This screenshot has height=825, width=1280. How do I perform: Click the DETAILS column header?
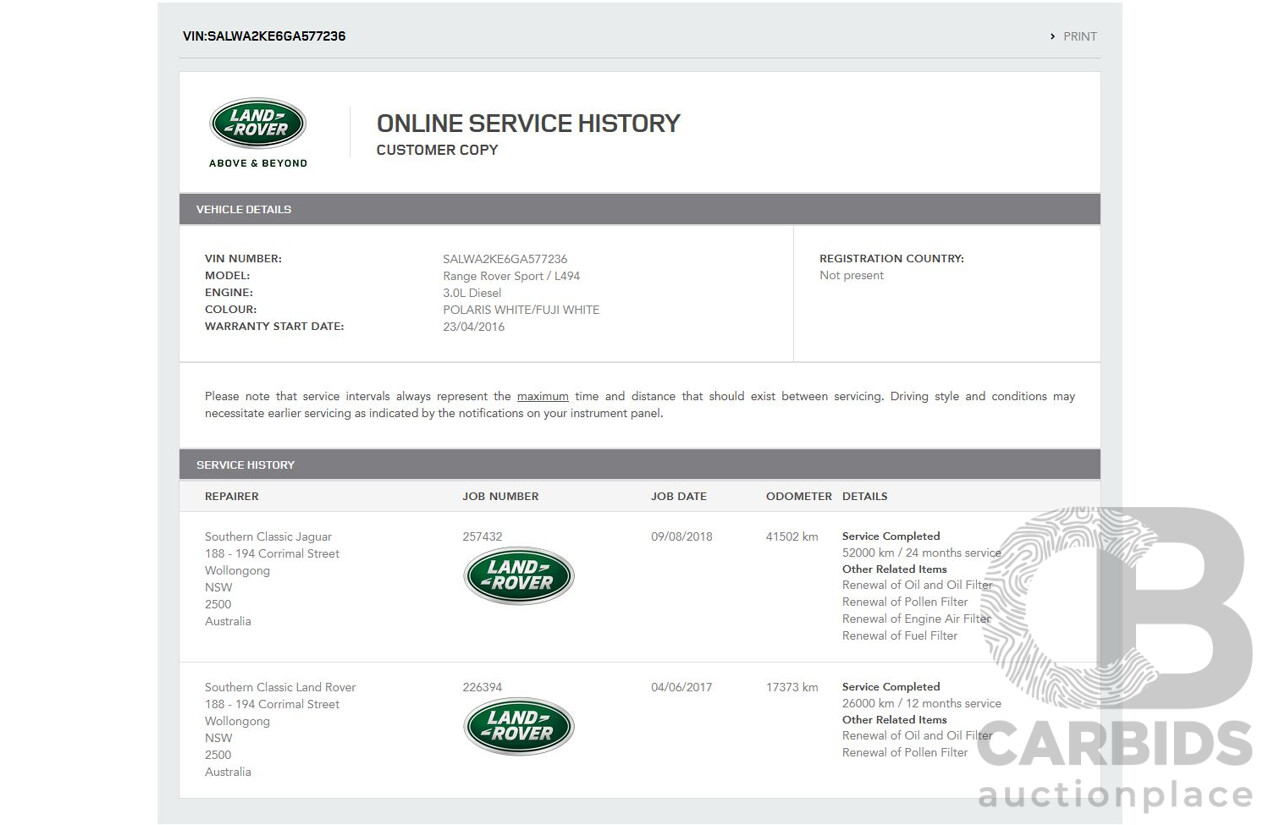pyautogui.click(x=865, y=496)
